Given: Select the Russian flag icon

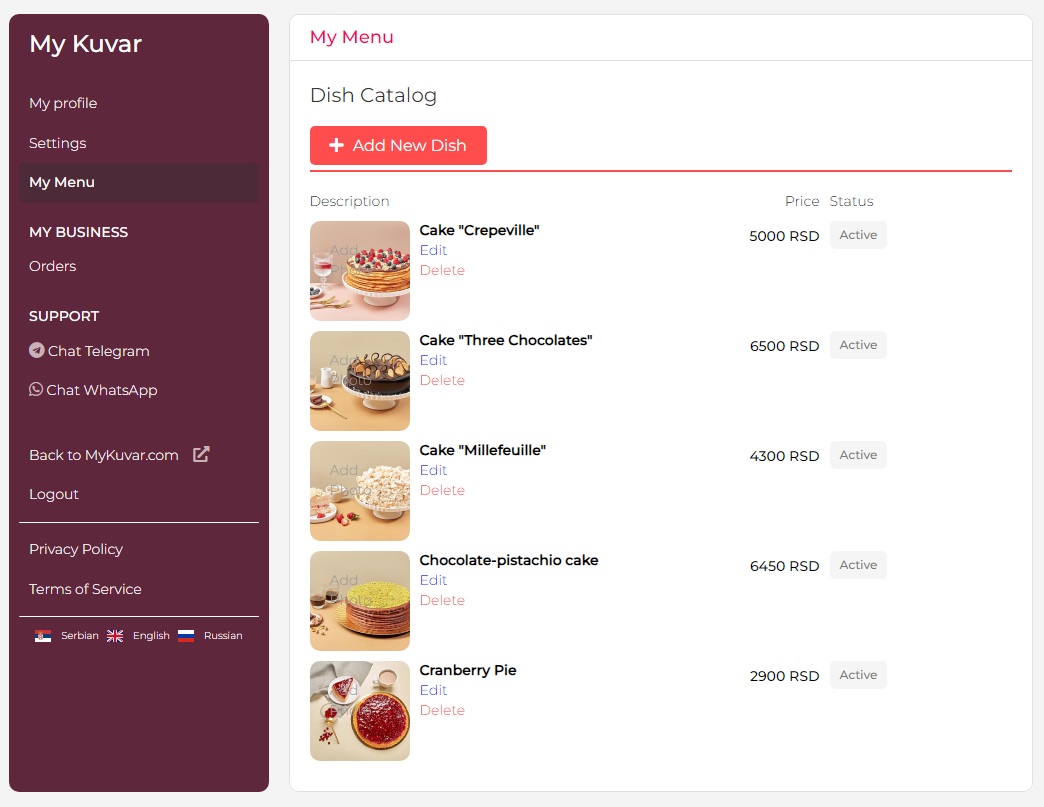Looking at the screenshot, I should point(186,636).
